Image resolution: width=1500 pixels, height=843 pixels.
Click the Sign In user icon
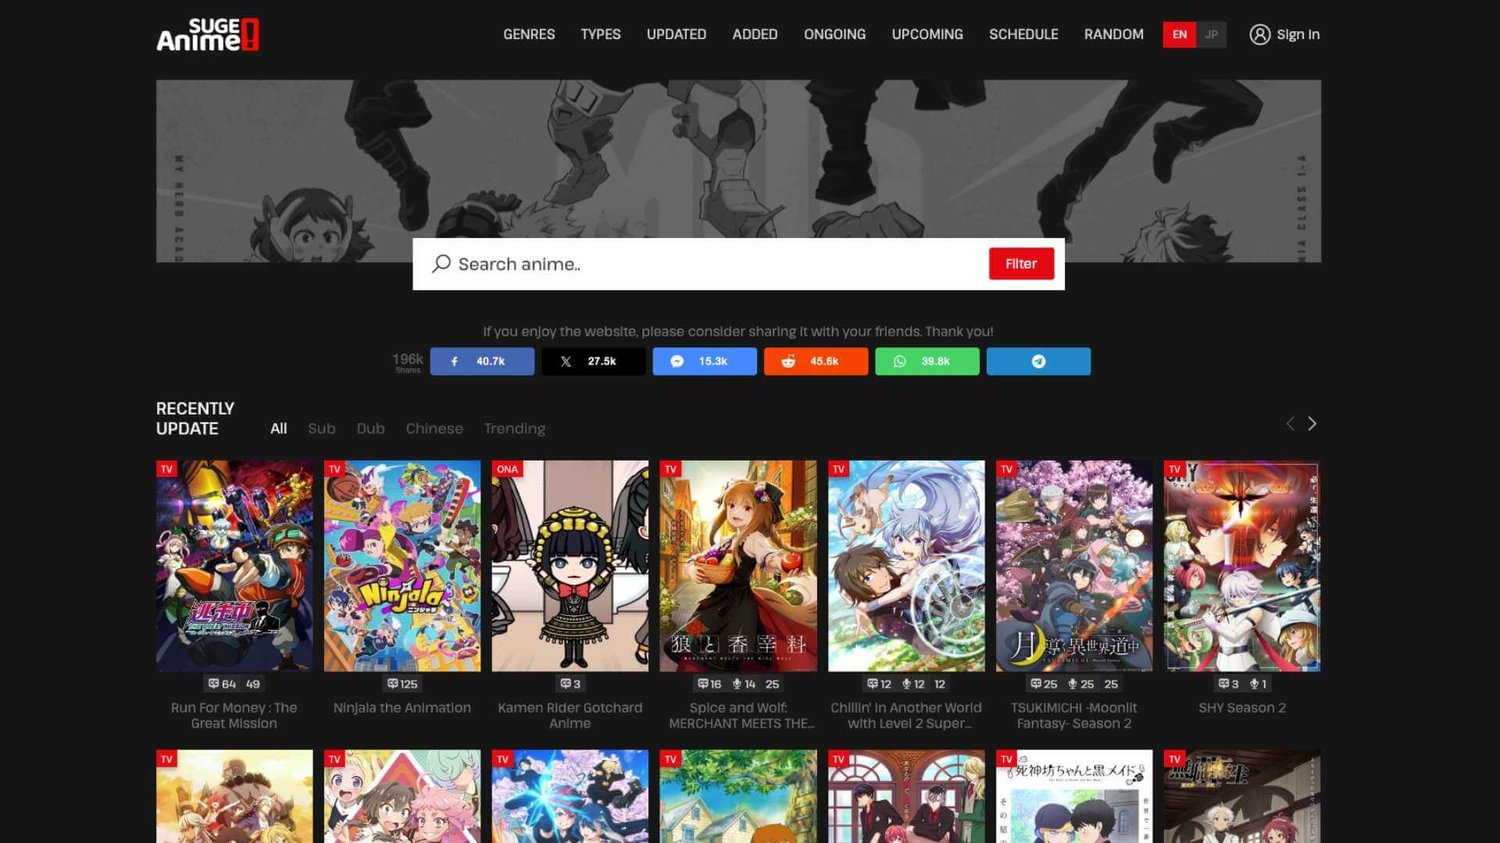[x=1260, y=34]
